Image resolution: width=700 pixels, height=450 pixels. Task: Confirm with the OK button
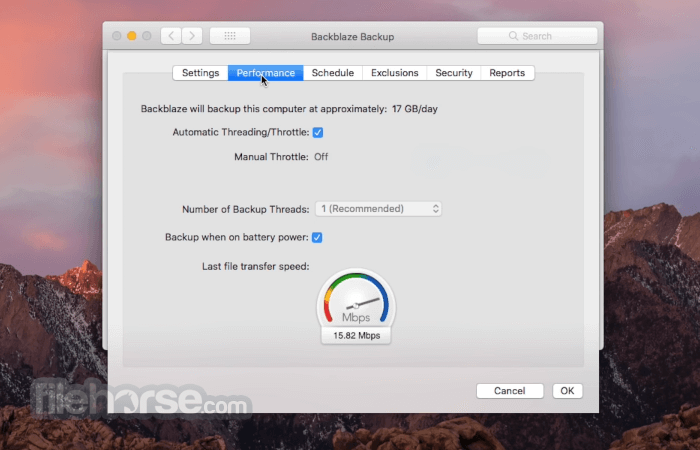[567, 391]
